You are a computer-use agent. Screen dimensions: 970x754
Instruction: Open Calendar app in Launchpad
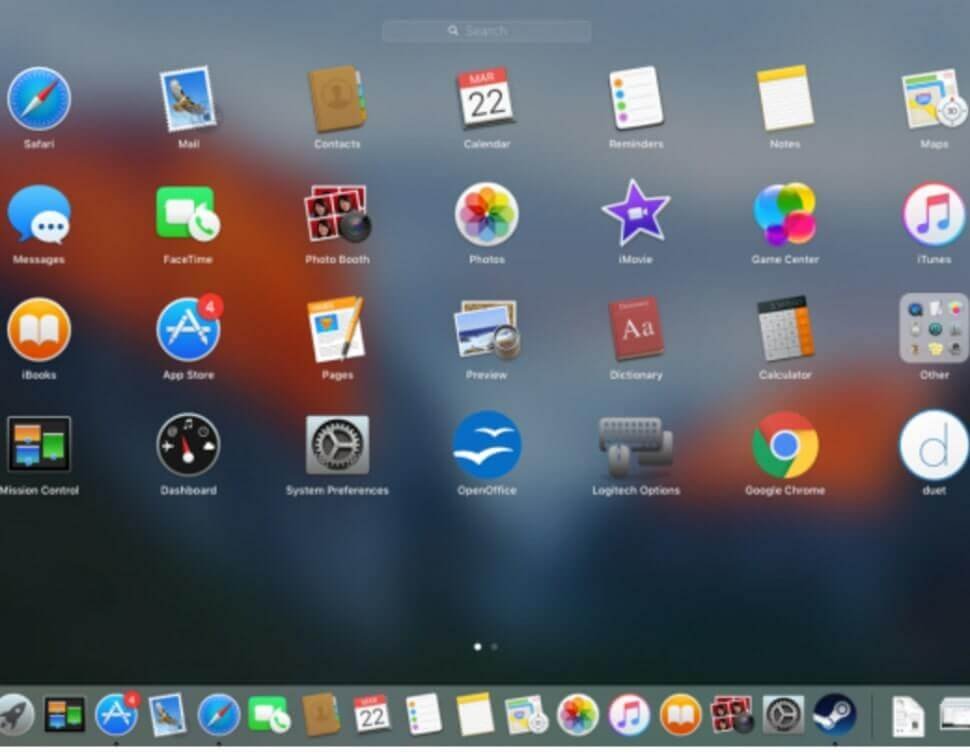click(487, 99)
